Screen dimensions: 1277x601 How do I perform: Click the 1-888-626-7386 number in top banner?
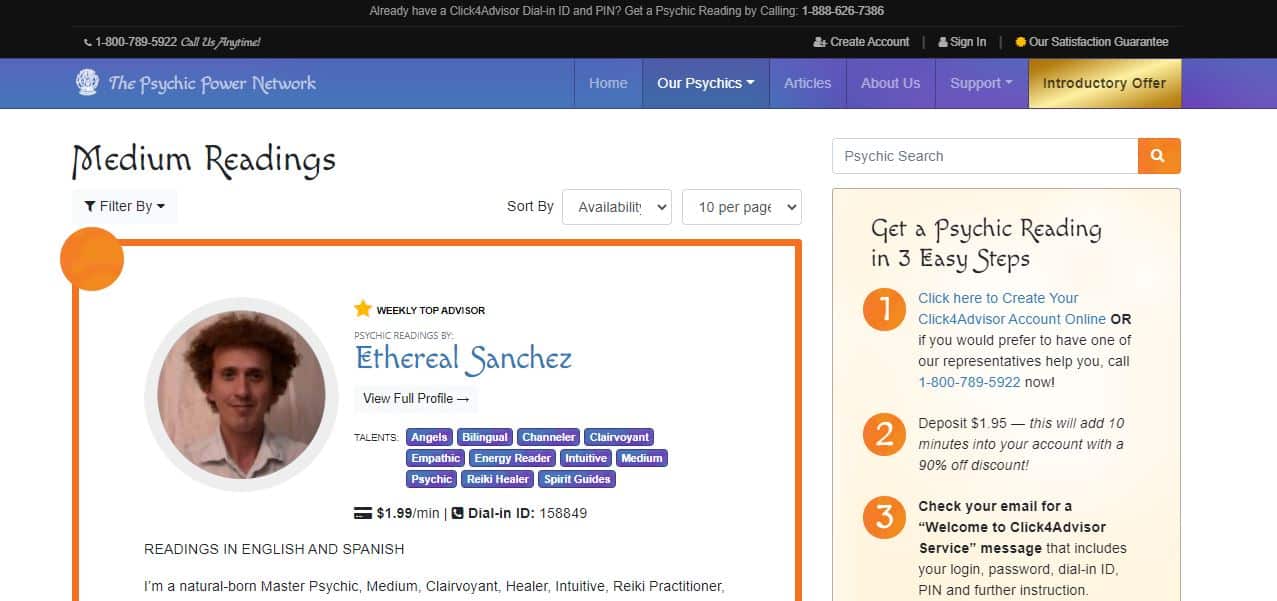tap(842, 11)
